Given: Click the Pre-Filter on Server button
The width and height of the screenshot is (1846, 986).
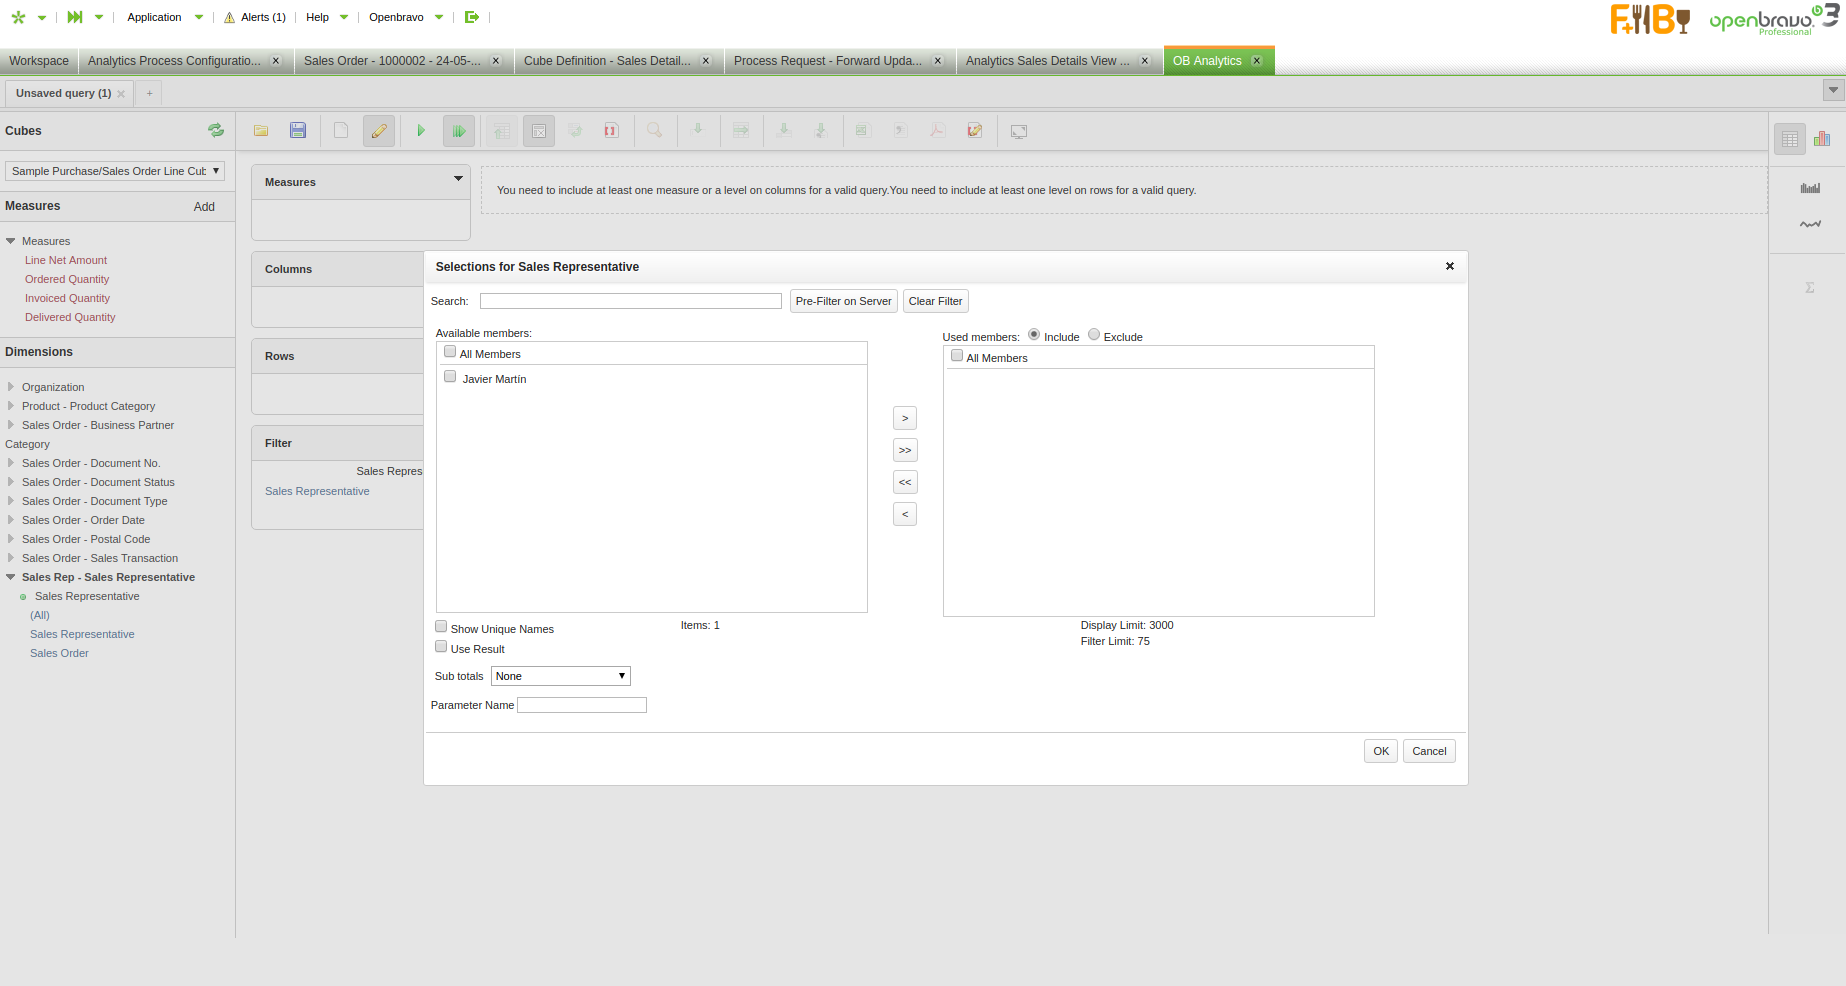Looking at the screenshot, I should point(843,301).
